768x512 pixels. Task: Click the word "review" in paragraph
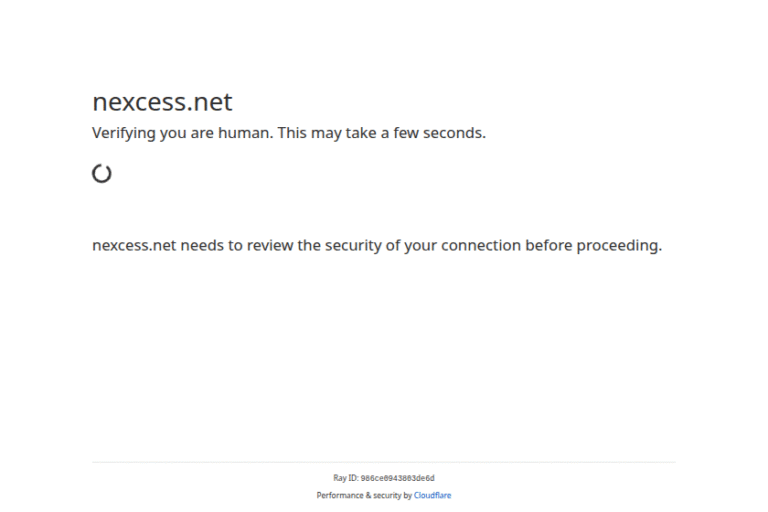(x=269, y=245)
